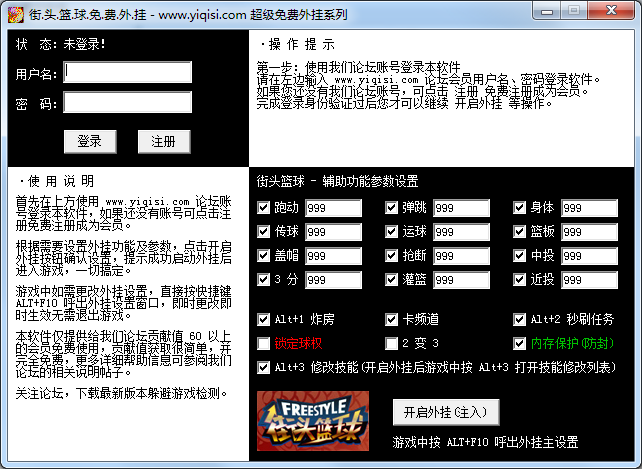Click the 跑动 value field 999

point(333,208)
